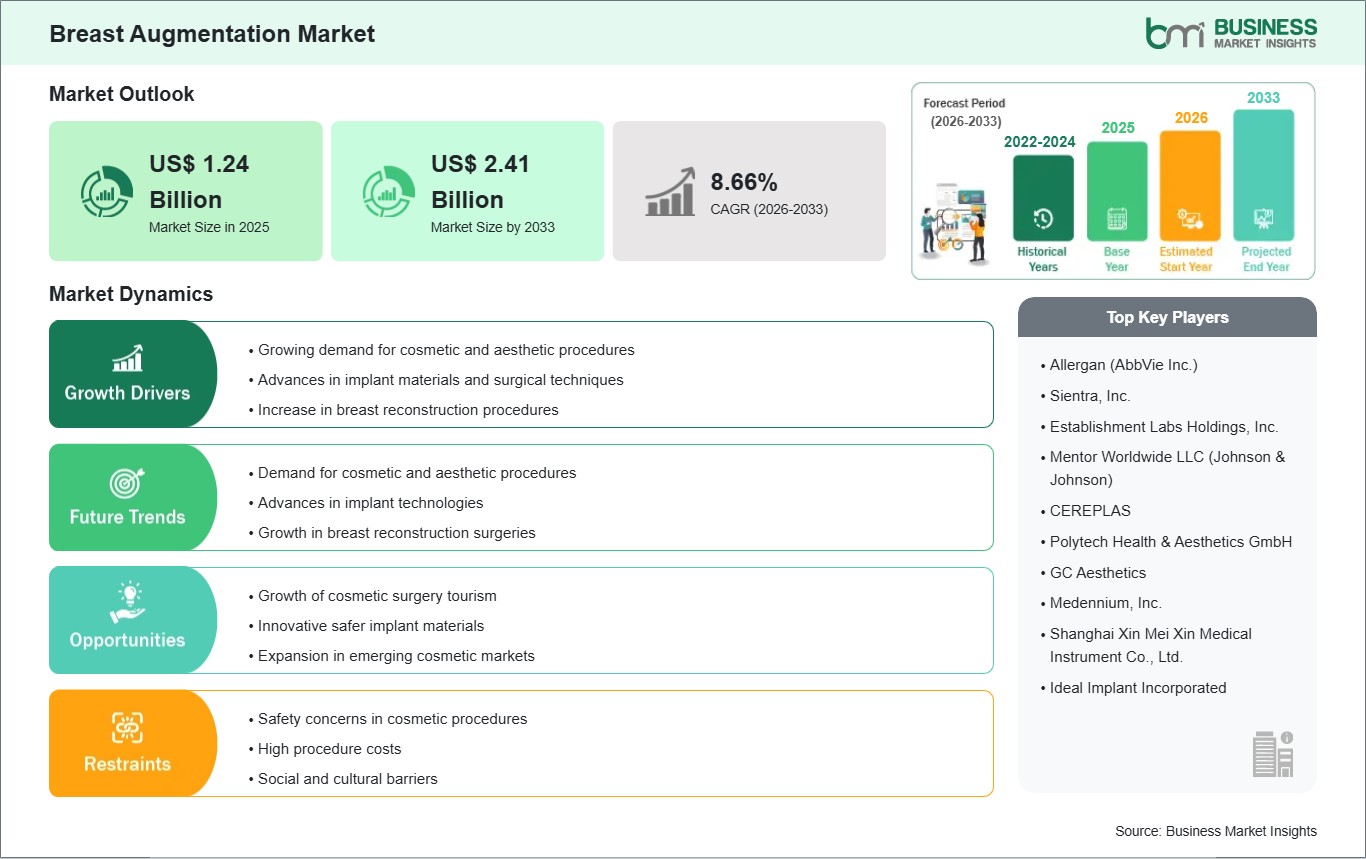Click the US$ 2.41 Billion market size card

[467, 191]
